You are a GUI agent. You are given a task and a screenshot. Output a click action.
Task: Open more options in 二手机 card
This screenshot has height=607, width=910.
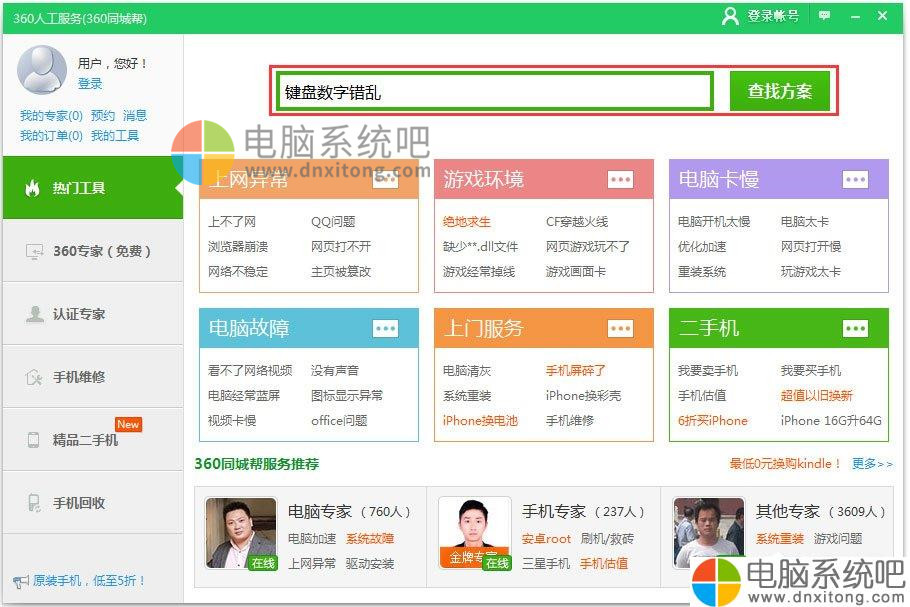(855, 328)
